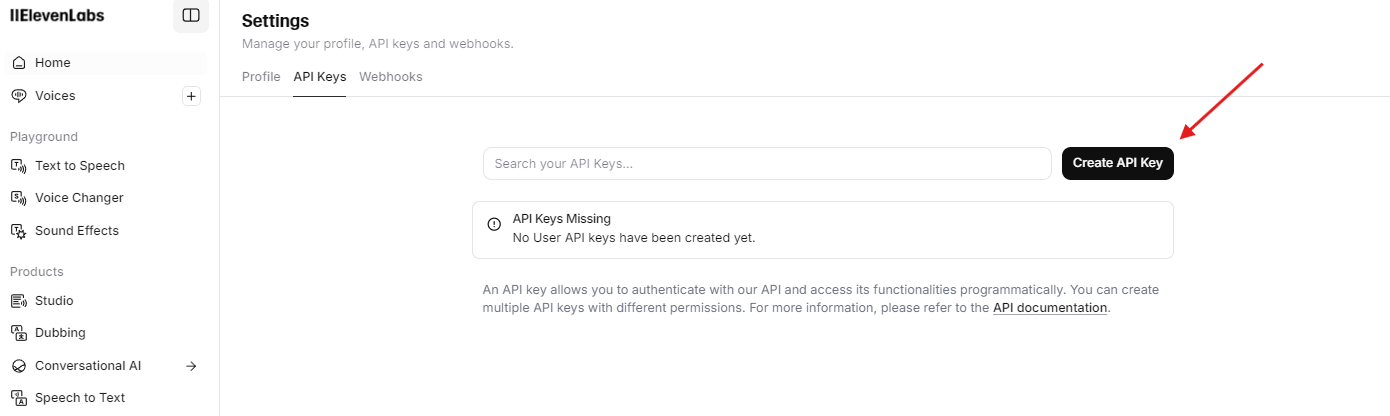This screenshot has height=416, width=1390.
Task: Click the Studio sidebar icon
Action: [18, 301]
